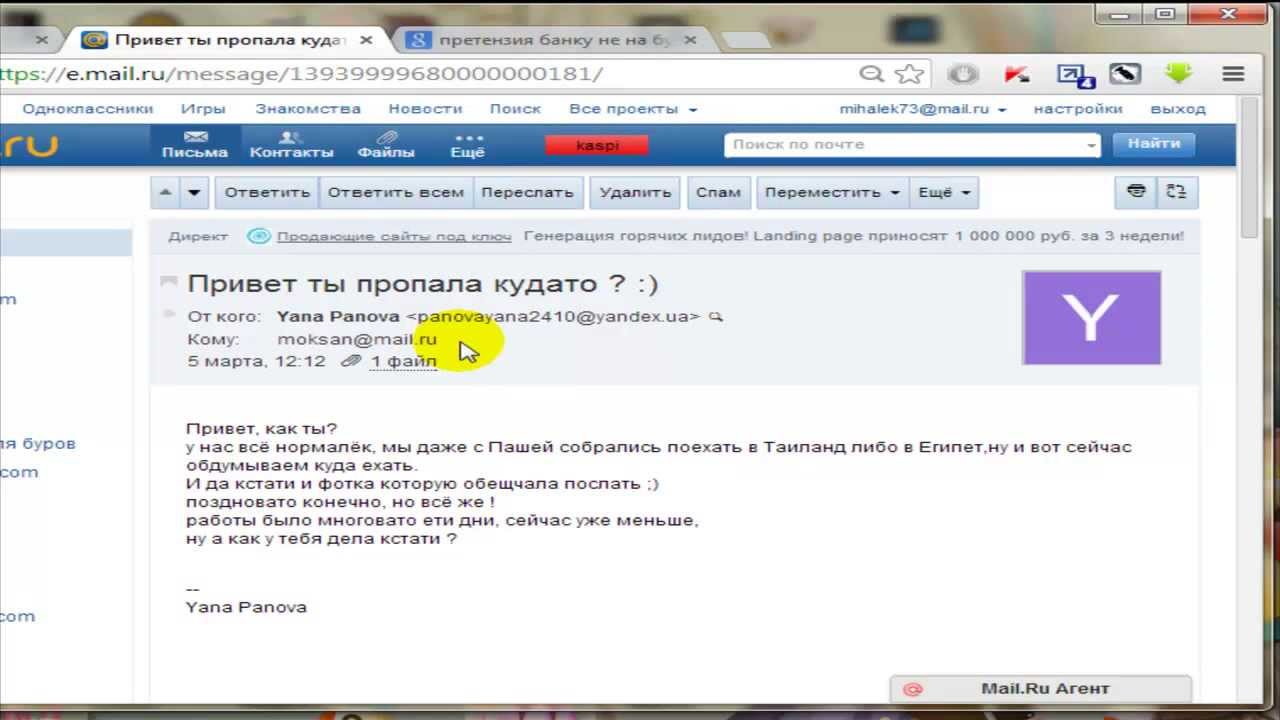Image resolution: width=1280 pixels, height=720 pixels.
Task: Click the Kaspersky red extension icon
Action: (1017, 74)
